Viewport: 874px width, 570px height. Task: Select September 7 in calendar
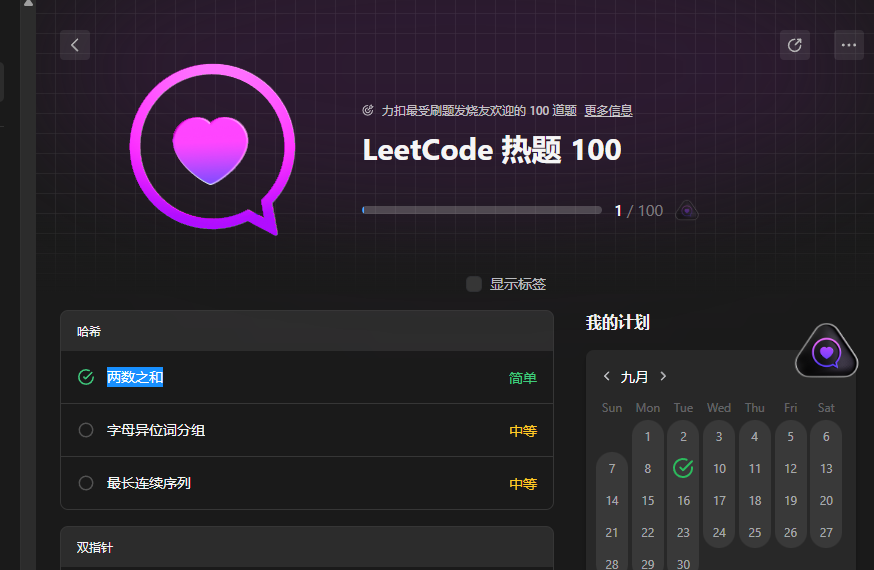(612, 469)
